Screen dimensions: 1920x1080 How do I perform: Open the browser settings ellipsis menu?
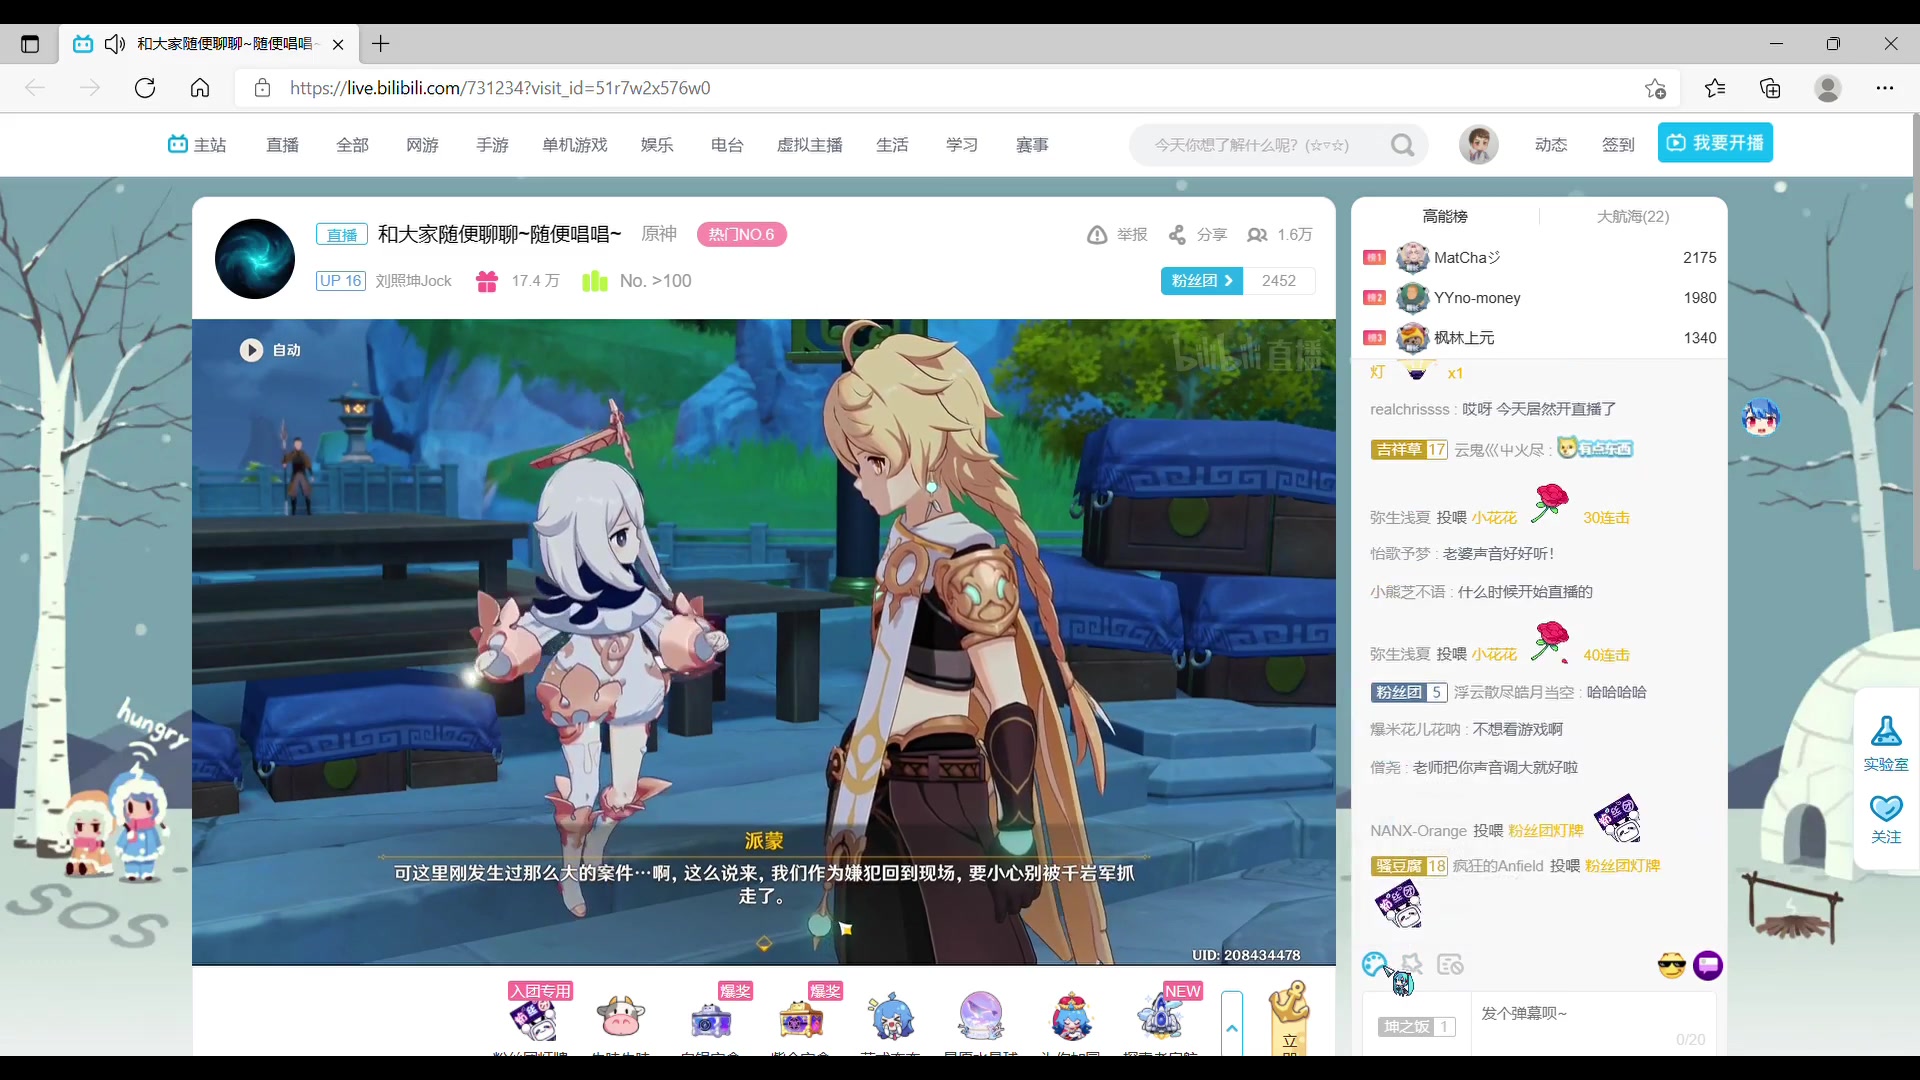[x=1885, y=88]
